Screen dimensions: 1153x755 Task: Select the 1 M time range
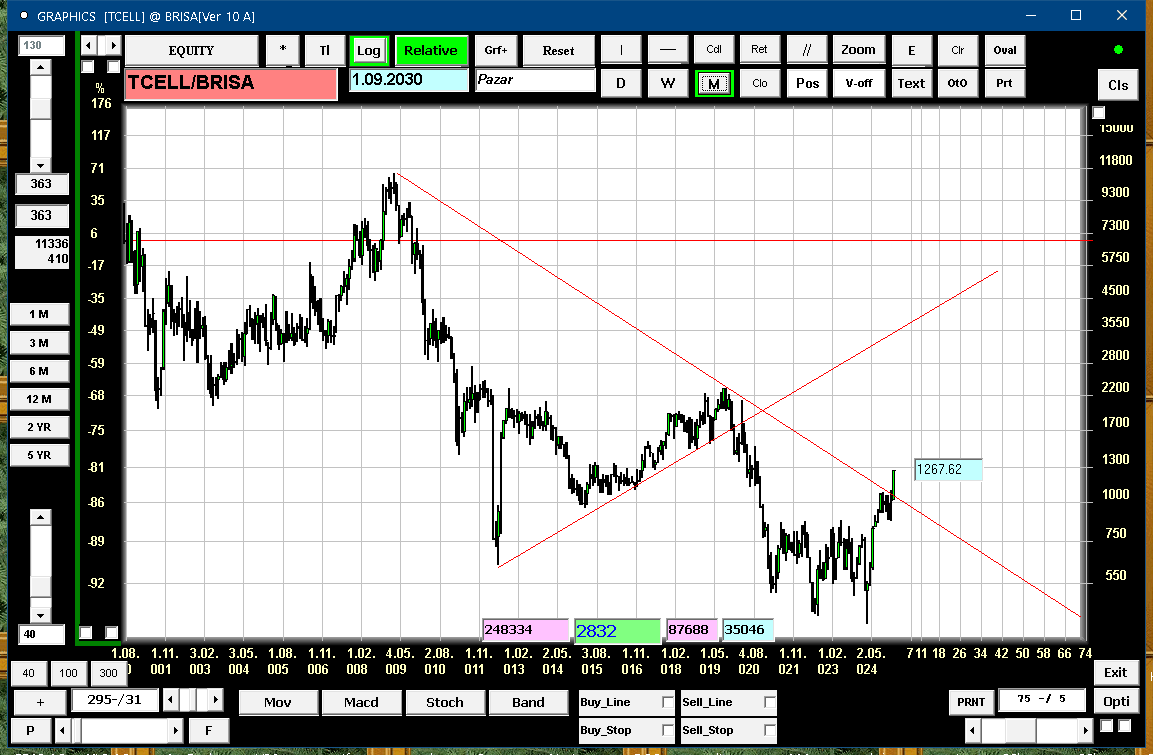pyautogui.click(x=39, y=314)
